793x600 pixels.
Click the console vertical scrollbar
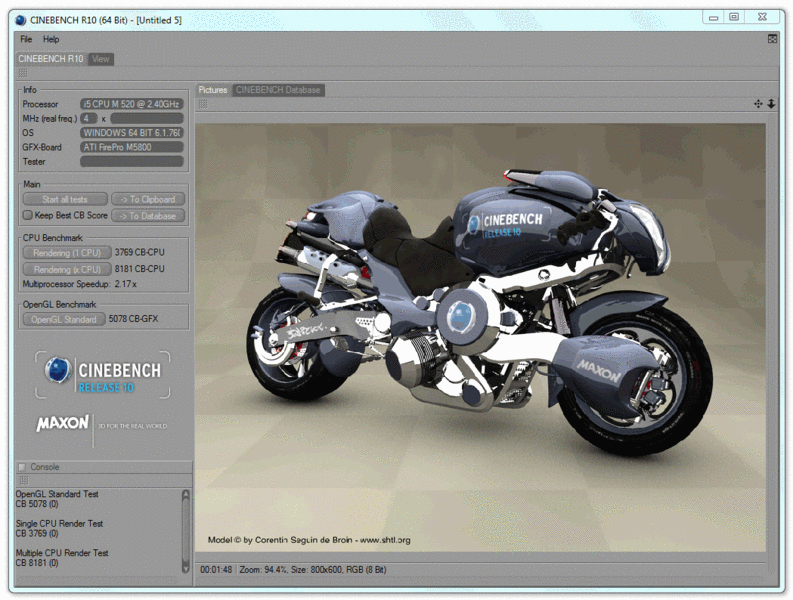click(x=186, y=531)
